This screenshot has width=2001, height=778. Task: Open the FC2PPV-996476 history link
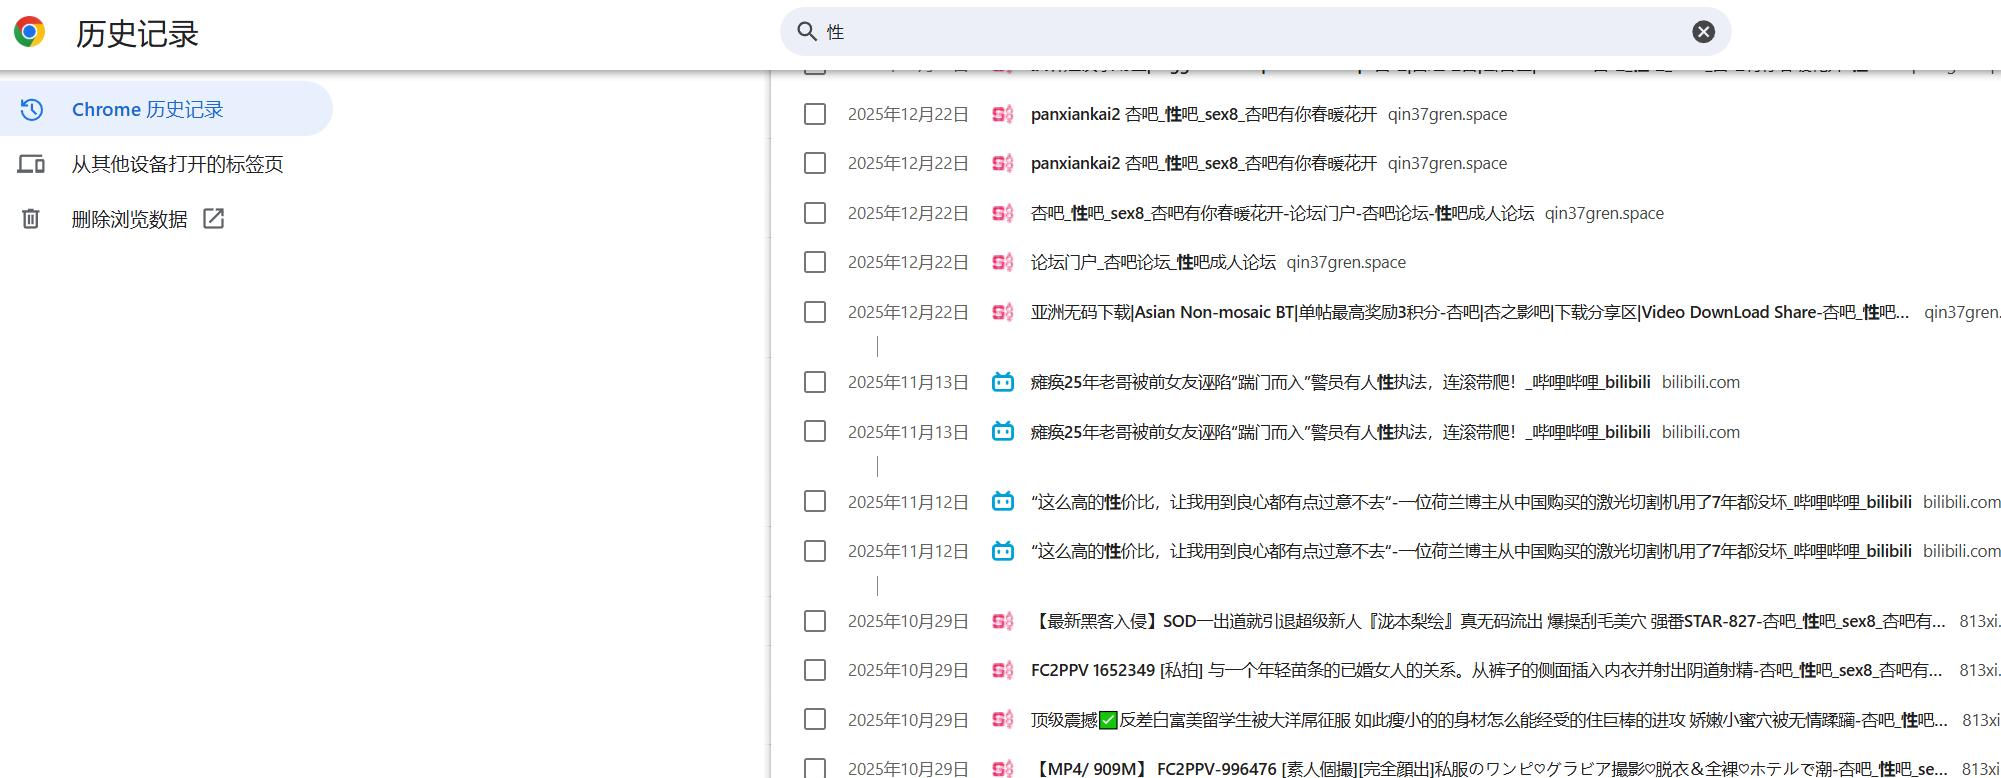tap(1490, 768)
